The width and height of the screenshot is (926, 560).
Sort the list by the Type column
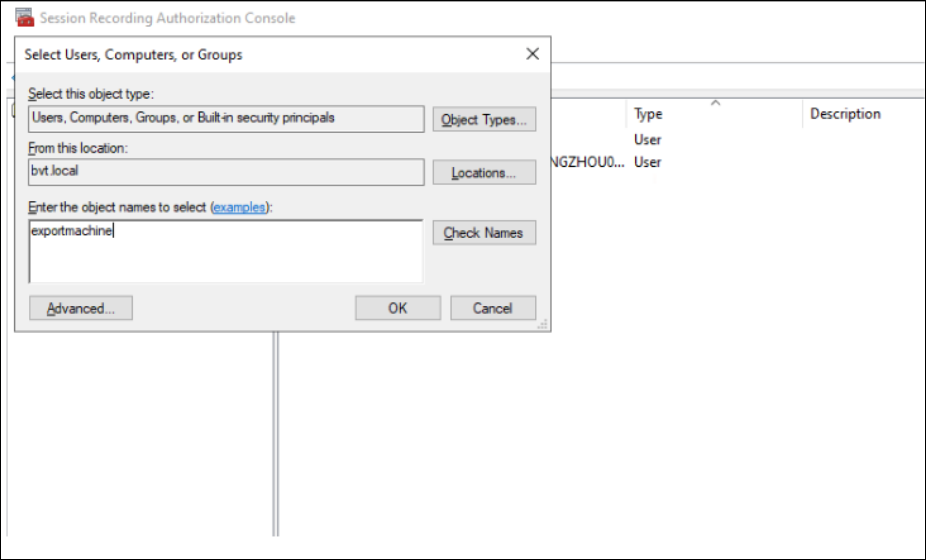click(x=648, y=115)
